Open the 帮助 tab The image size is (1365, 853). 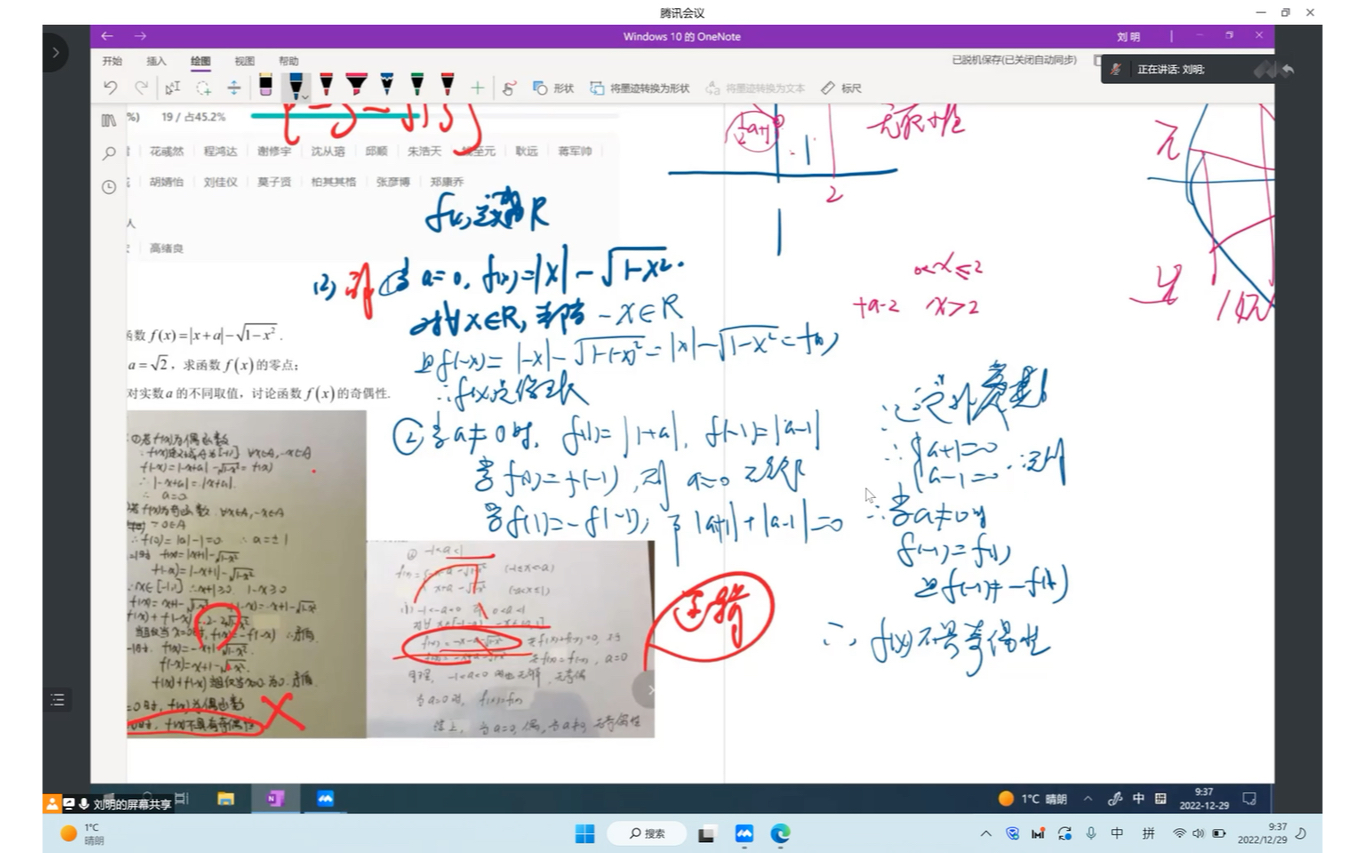pyautogui.click(x=288, y=61)
